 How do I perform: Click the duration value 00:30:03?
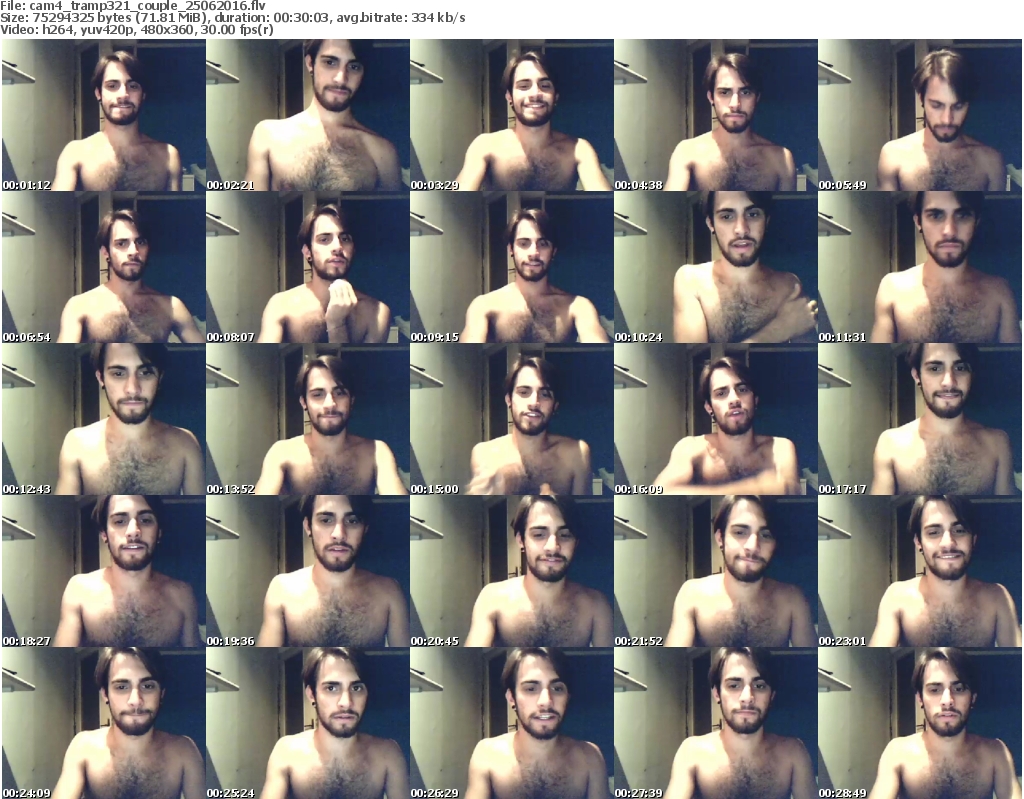(301, 18)
